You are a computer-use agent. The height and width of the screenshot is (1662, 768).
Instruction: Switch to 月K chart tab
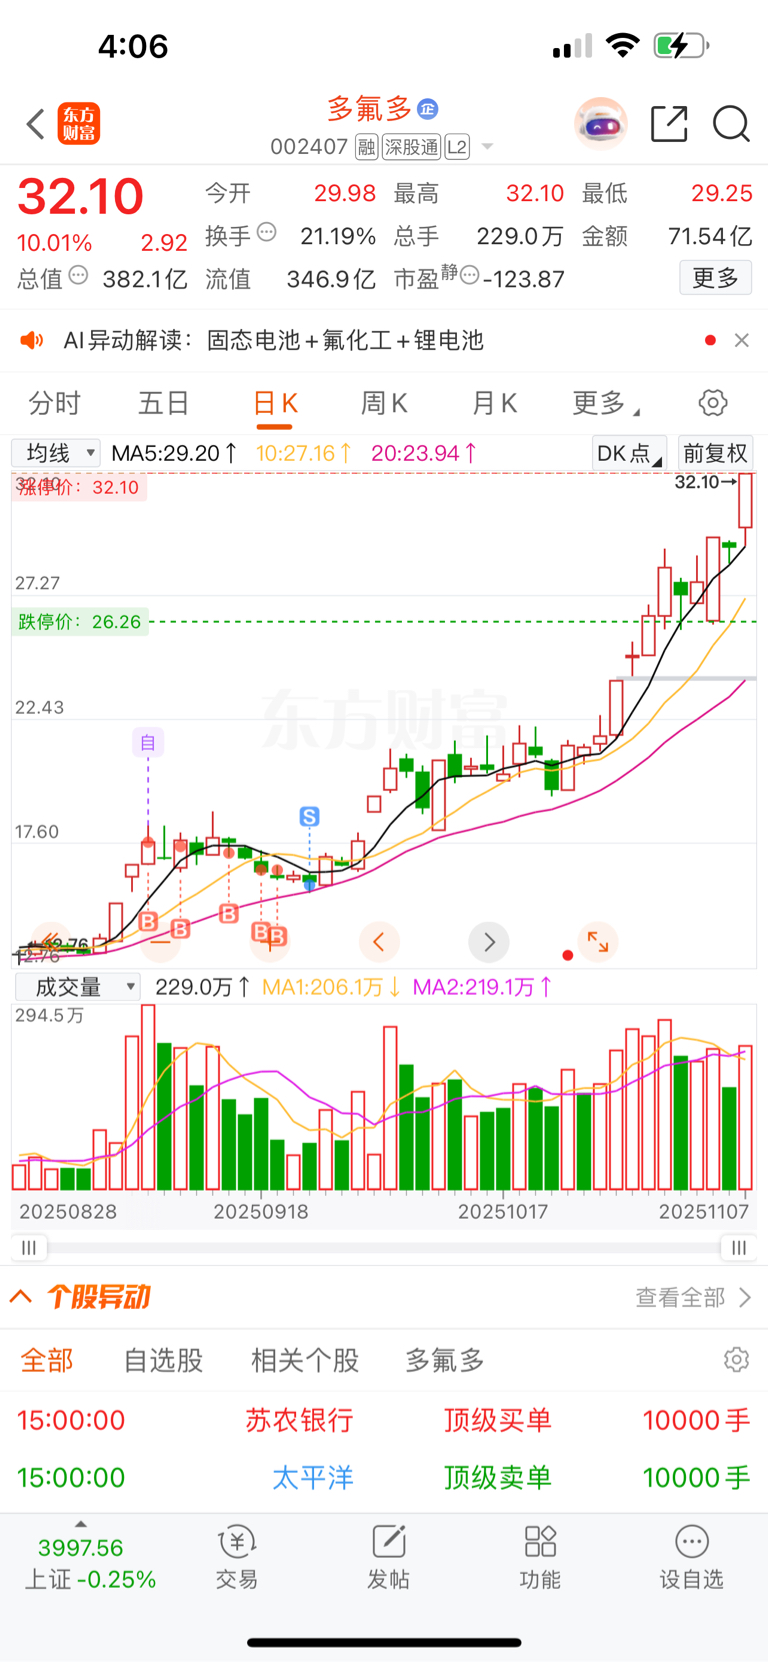coord(494,403)
